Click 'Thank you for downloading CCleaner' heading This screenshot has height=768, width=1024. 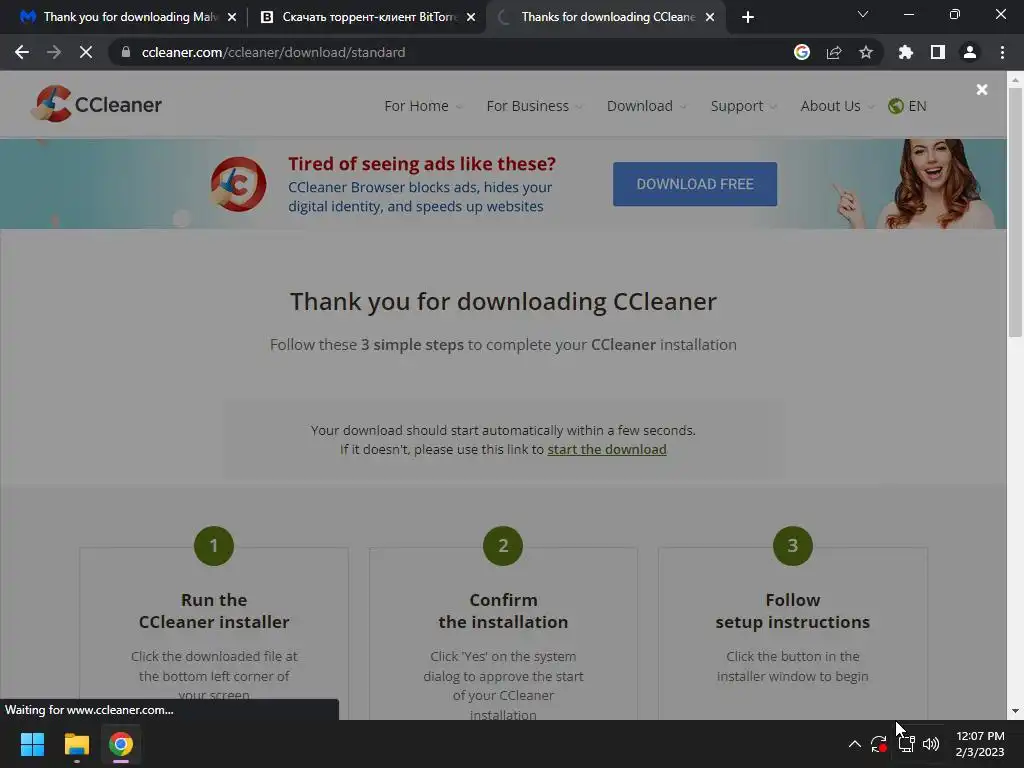(503, 301)
